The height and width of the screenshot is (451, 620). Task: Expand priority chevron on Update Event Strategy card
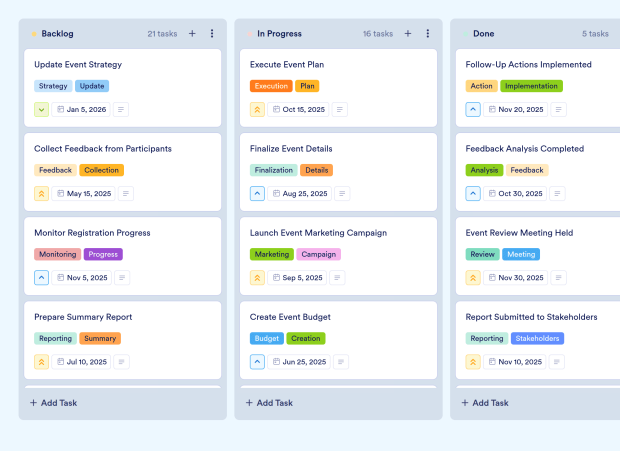(x=41, y=109)
